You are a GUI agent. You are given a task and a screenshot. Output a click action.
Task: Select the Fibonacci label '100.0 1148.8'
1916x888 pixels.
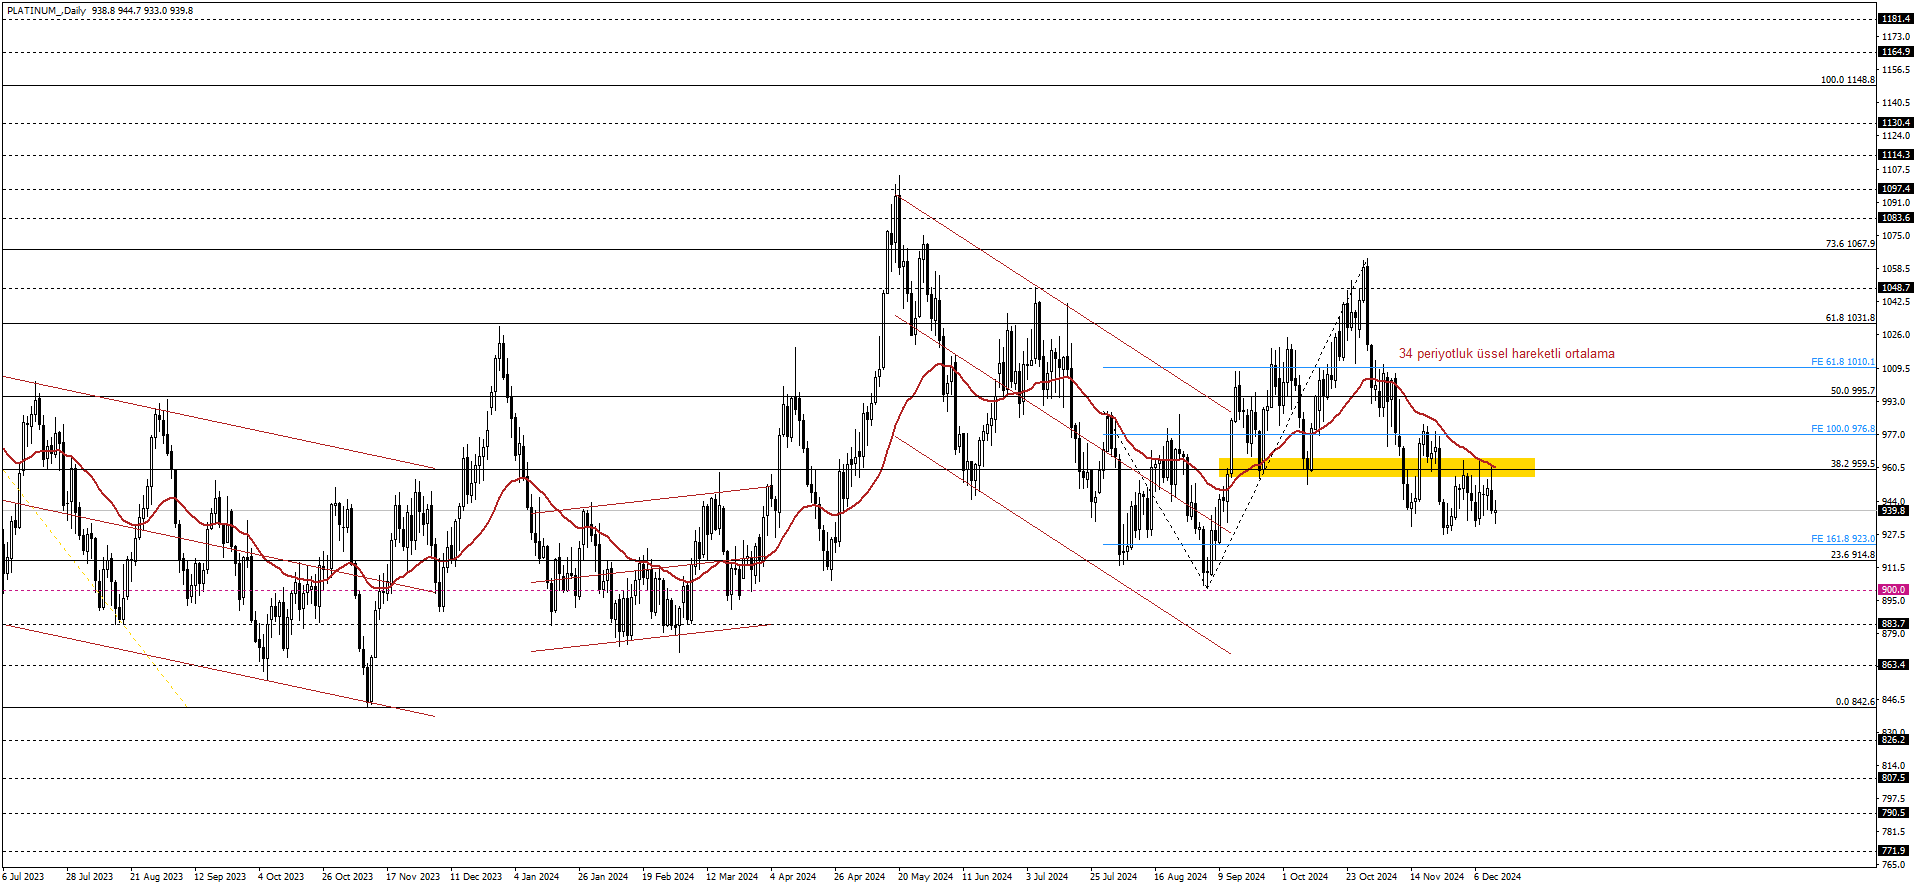1848,80
